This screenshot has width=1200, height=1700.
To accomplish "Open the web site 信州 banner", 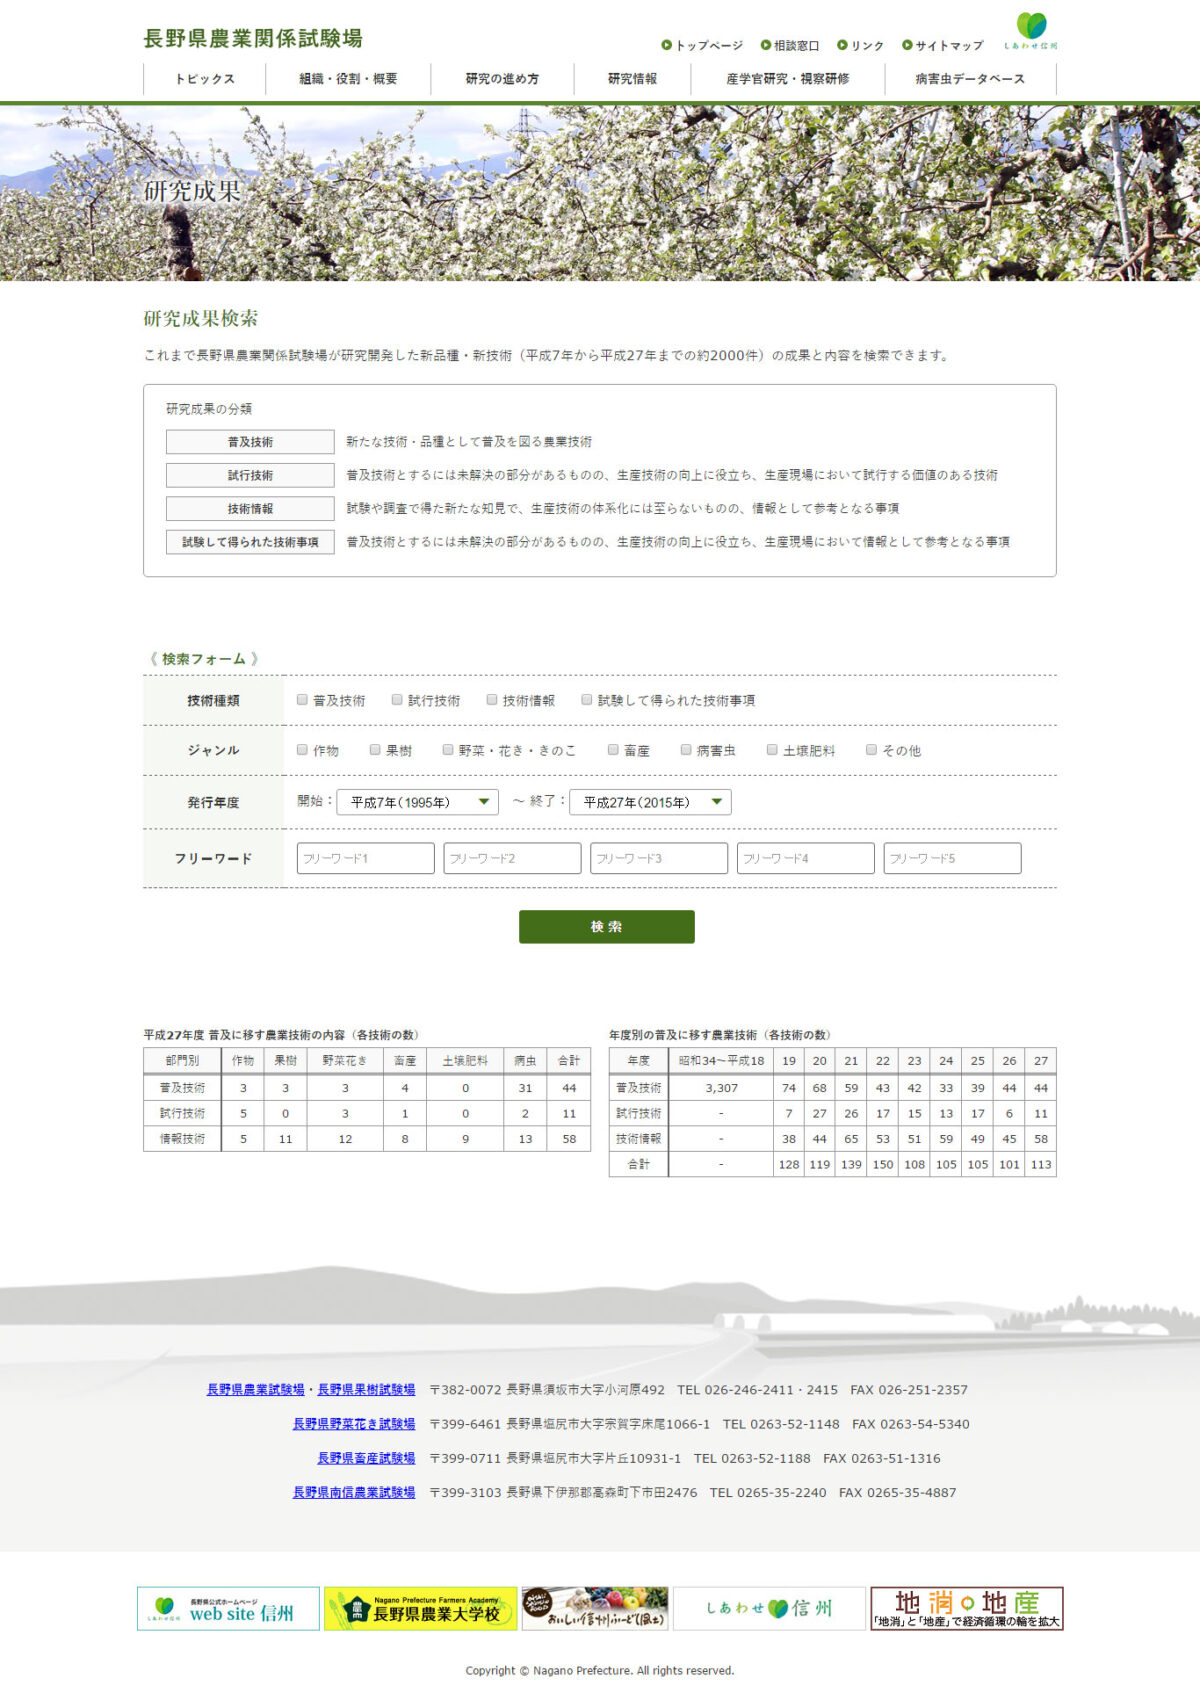I will pyautogui.click(x=228, y=1608).
